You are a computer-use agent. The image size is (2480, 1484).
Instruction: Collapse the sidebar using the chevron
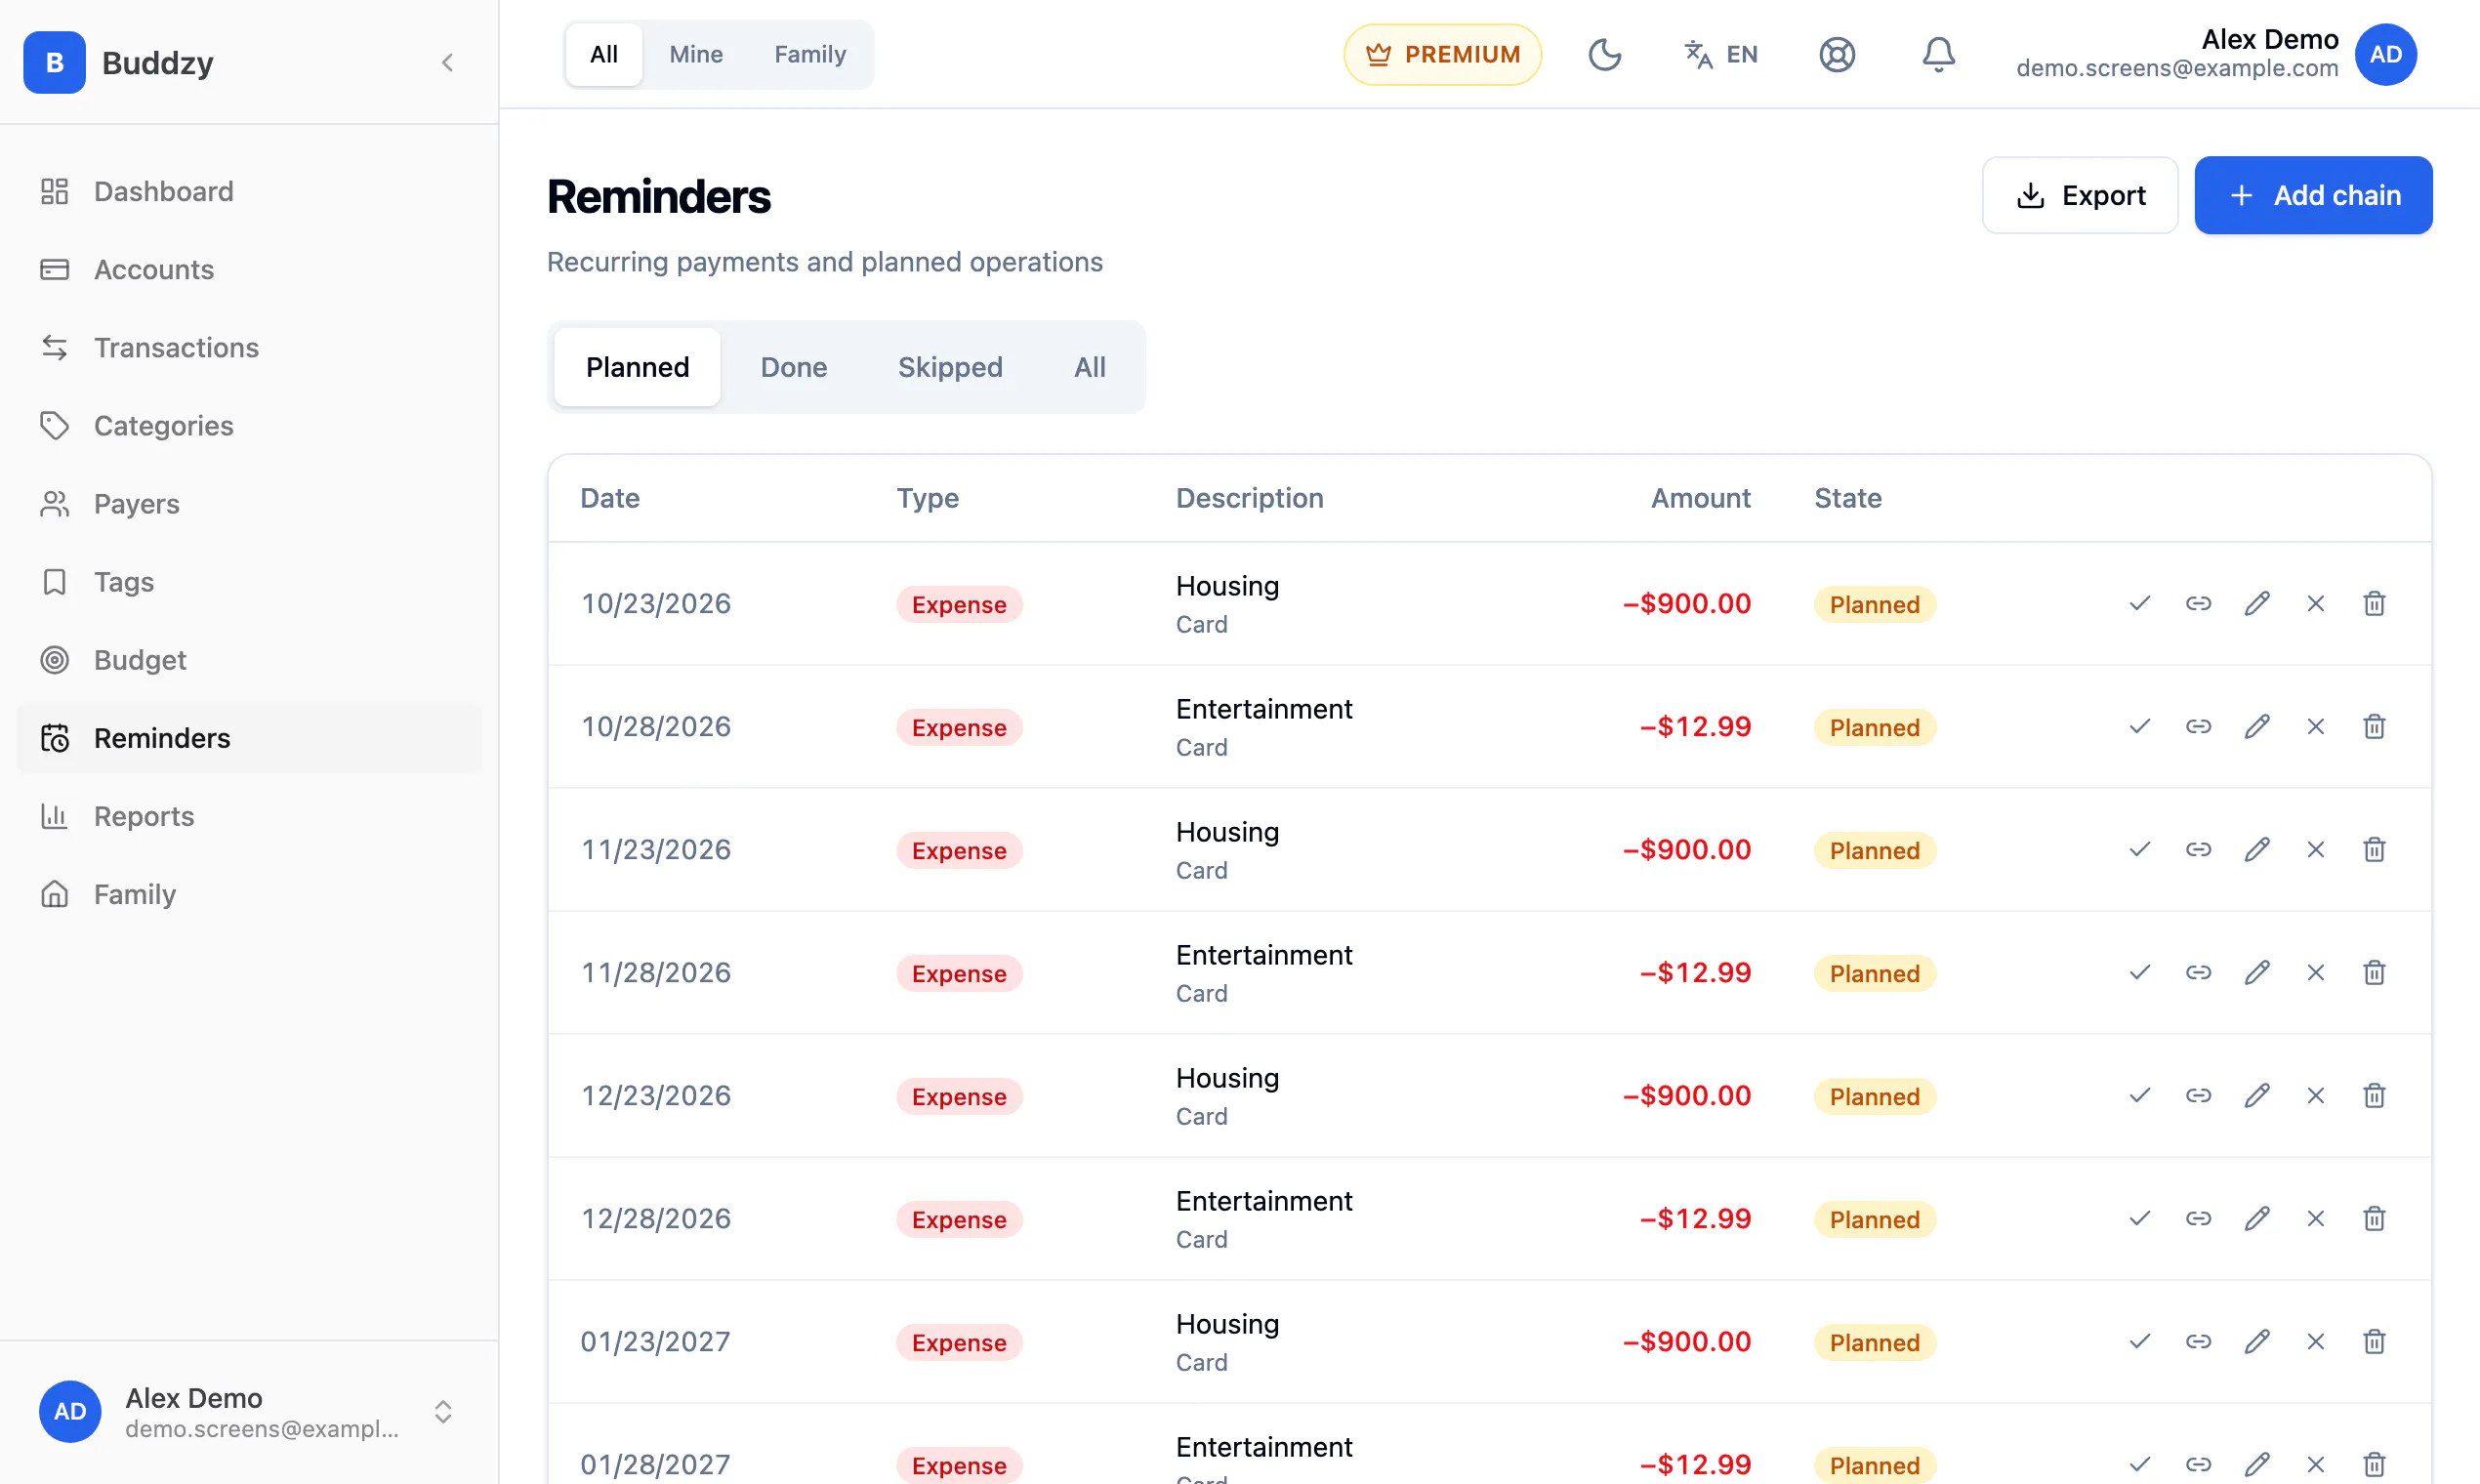point(447,62)
